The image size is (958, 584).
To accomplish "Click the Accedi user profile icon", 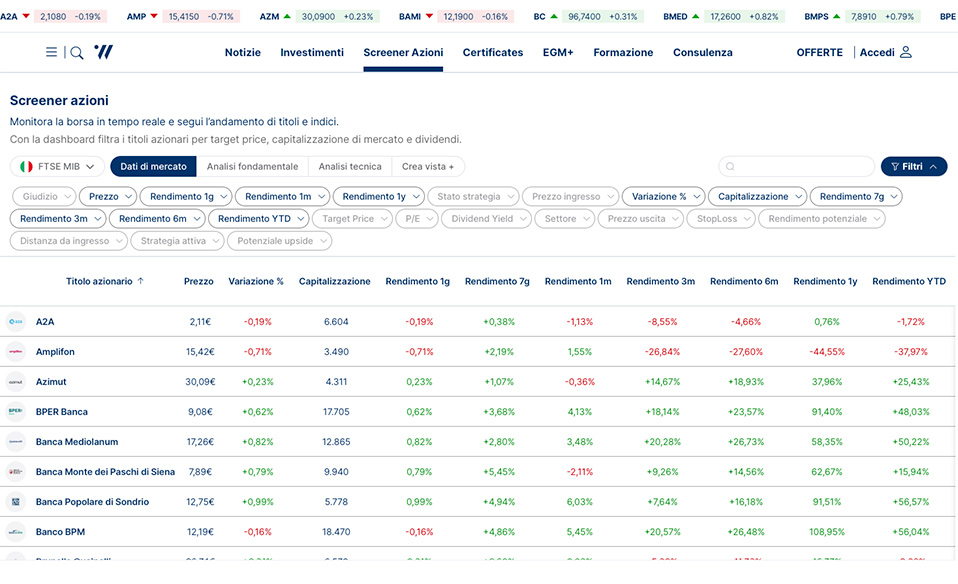I will click(x=905, y=52).
